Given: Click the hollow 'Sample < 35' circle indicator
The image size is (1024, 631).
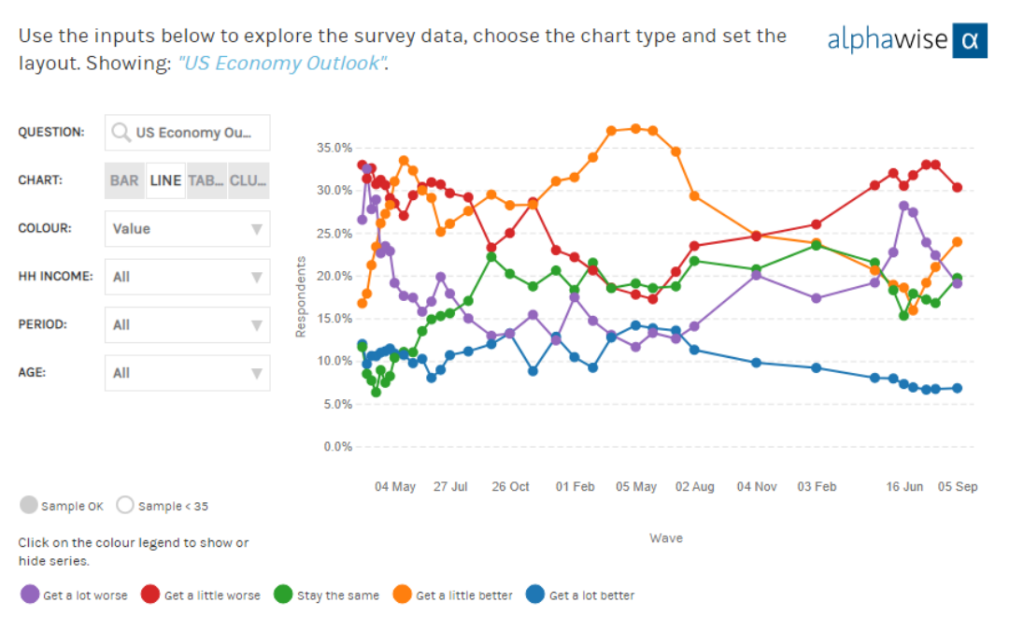Looking at the screenshot, I should tap(125, 505).
